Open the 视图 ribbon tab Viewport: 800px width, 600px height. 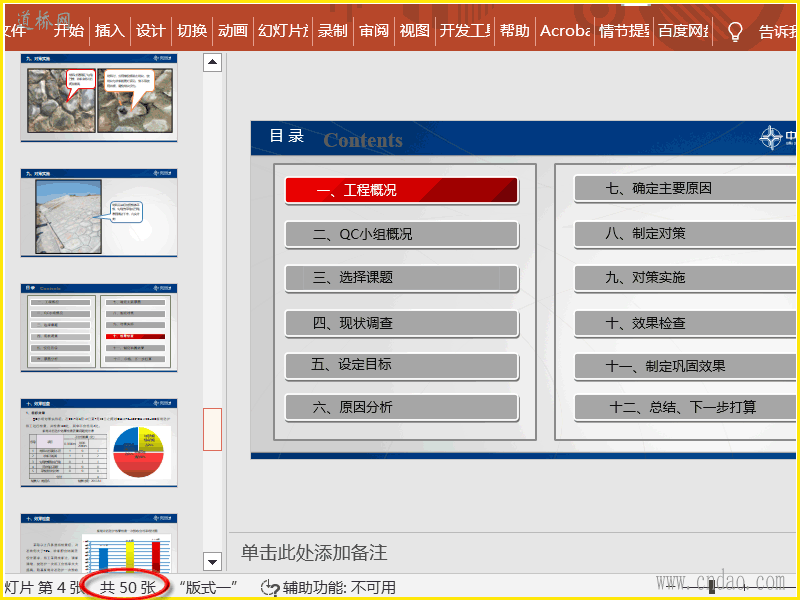point(414,31)
